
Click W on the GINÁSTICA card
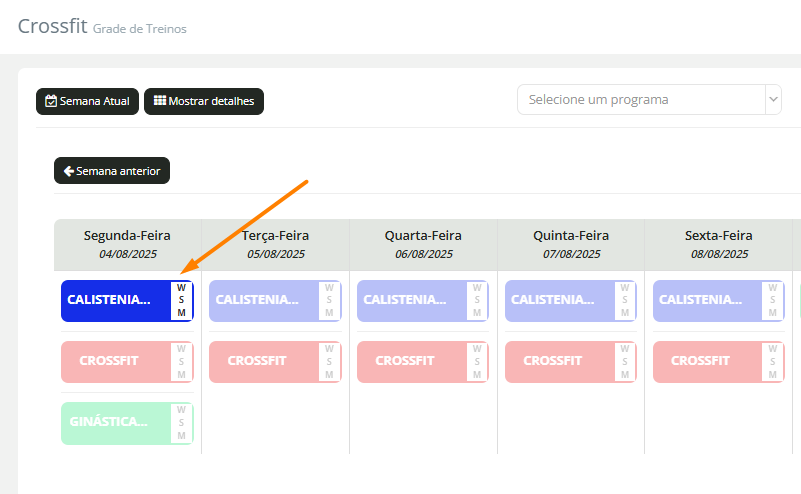181,410
